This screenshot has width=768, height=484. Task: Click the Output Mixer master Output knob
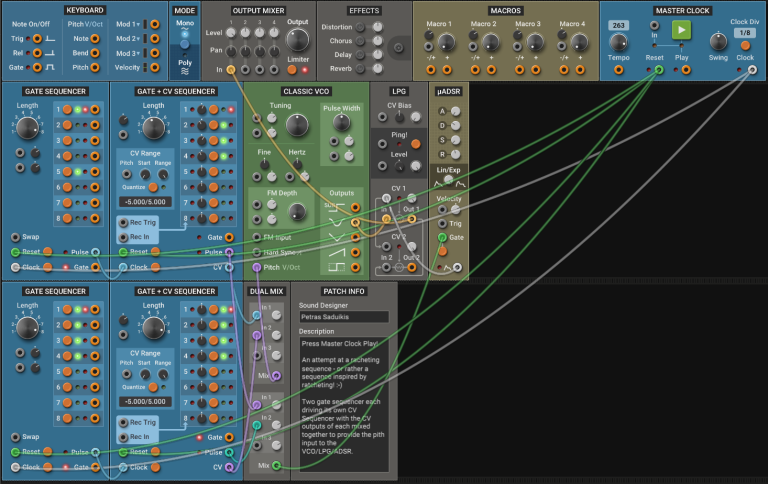(x=297, y=40)
